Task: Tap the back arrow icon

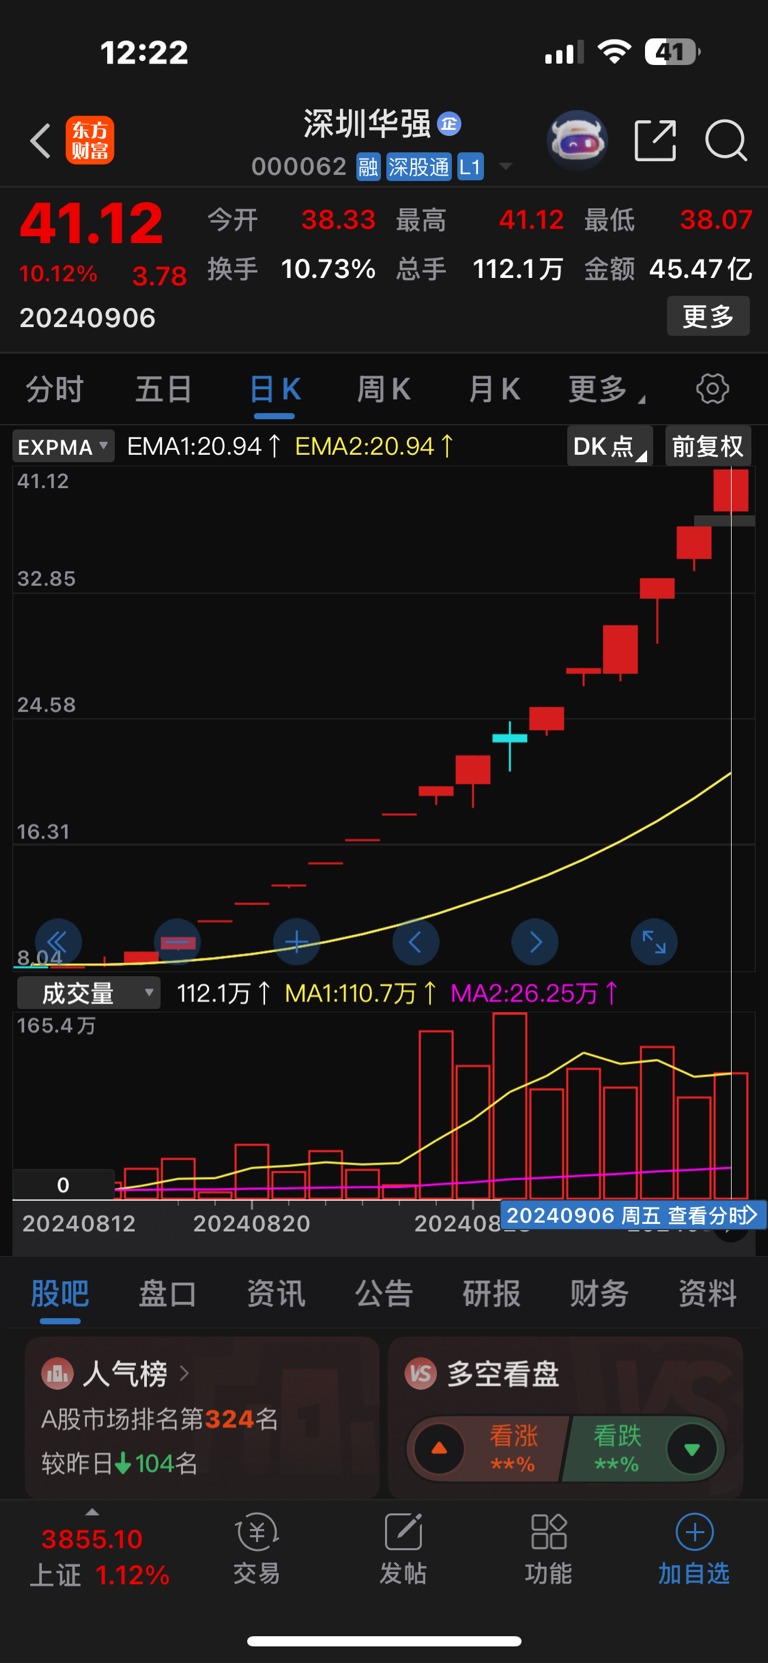Action: (40, 141)
